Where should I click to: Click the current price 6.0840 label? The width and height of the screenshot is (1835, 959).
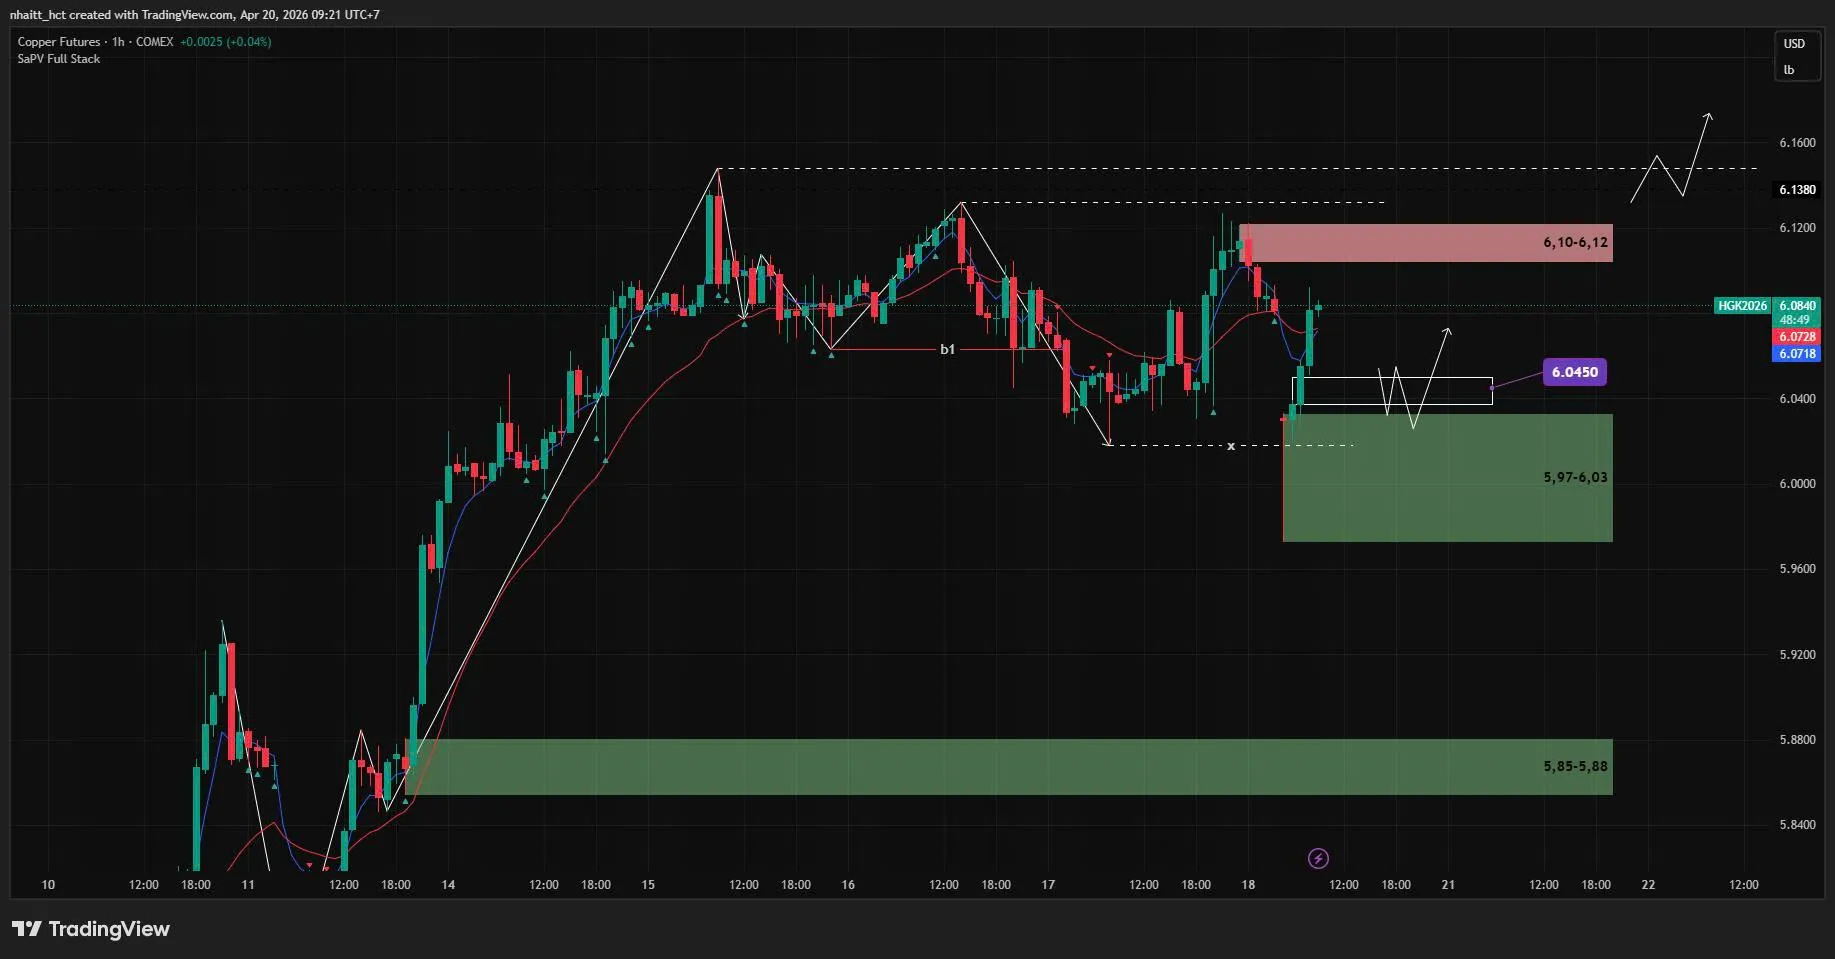point(1797,306)
